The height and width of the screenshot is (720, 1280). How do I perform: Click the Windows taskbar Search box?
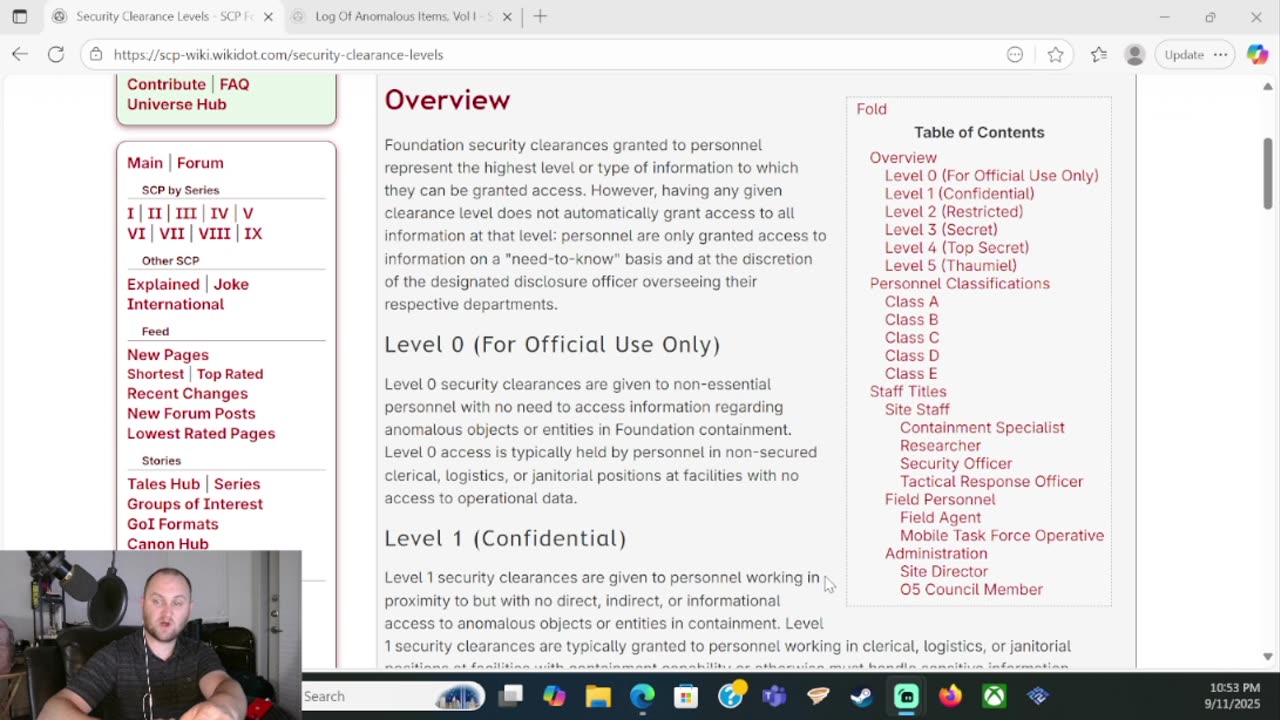(393, 696)
